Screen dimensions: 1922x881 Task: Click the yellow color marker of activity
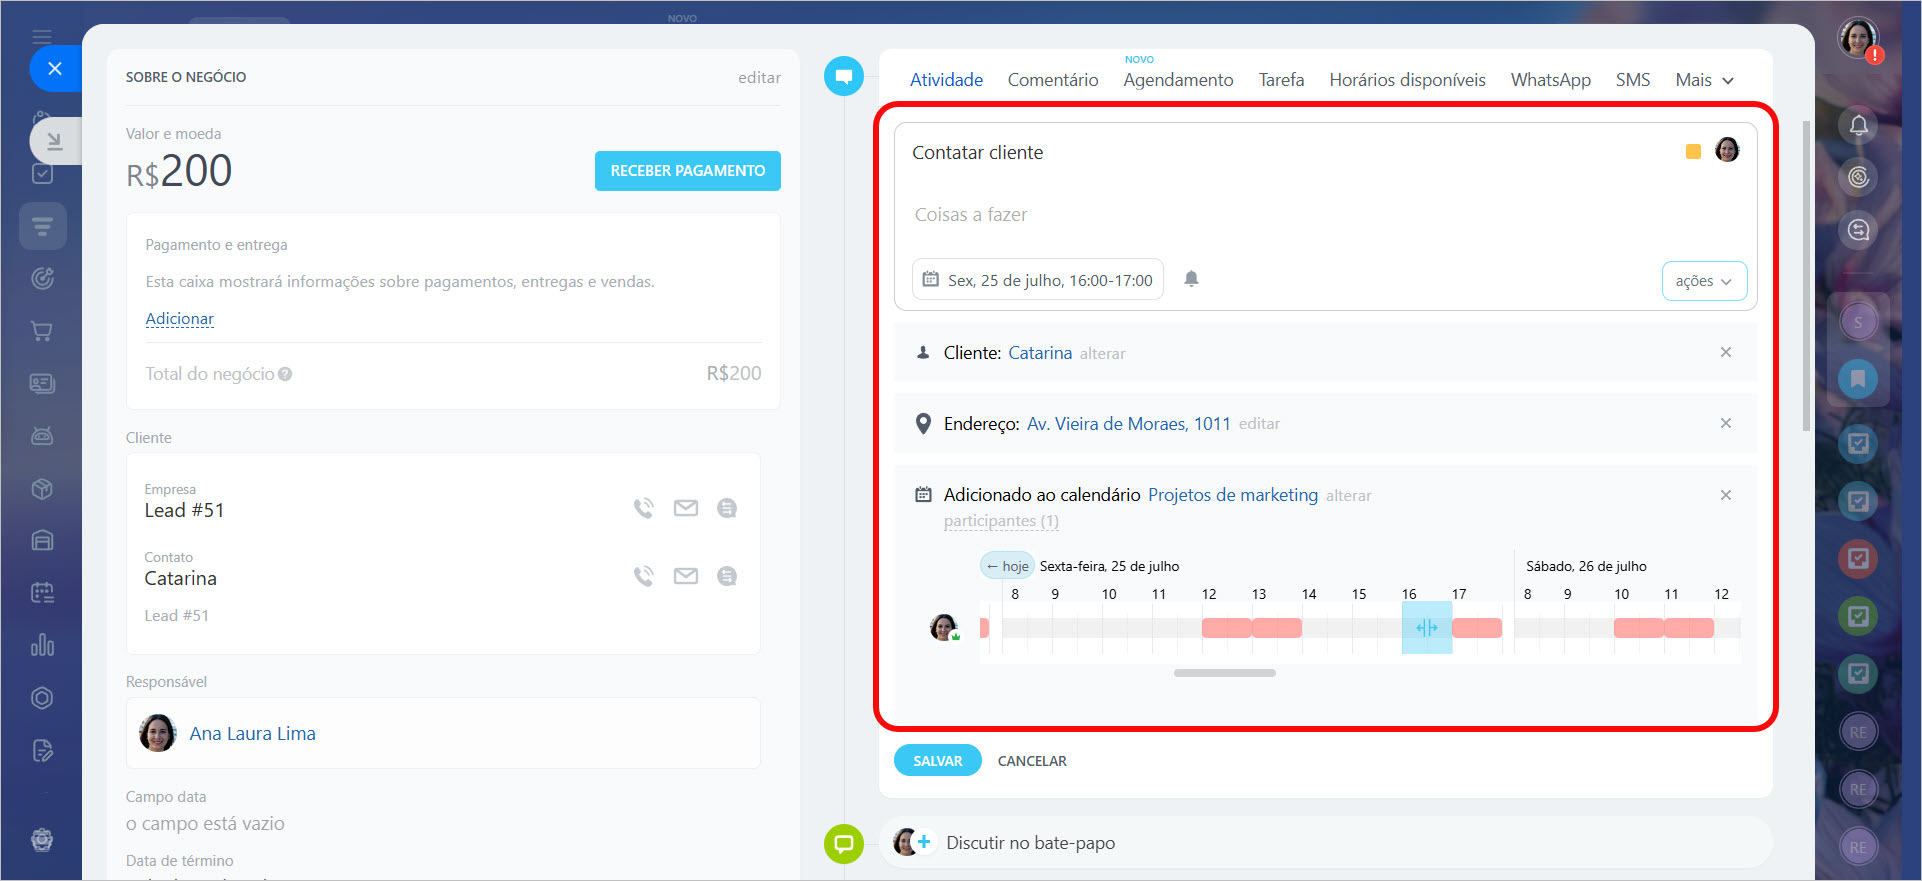1693,152
